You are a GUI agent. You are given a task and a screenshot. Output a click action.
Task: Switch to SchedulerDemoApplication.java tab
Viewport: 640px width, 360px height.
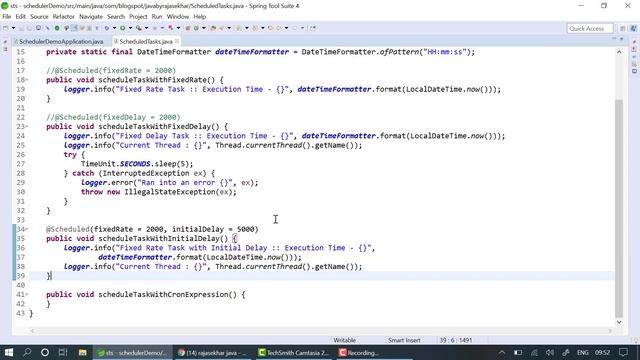click(x=60, y=41)
